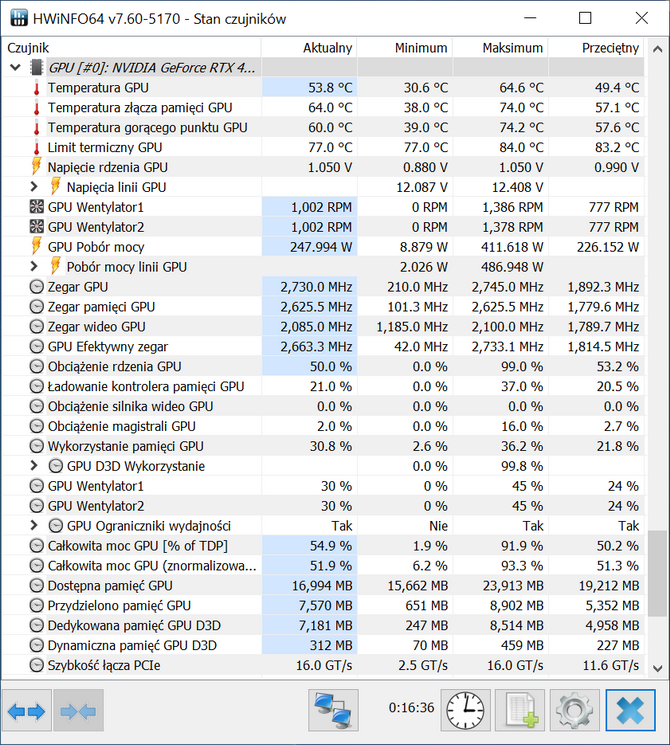Select Przydzielono pamięć GPU row
This screenshot has width=670, height=745.
coord(323,606)
